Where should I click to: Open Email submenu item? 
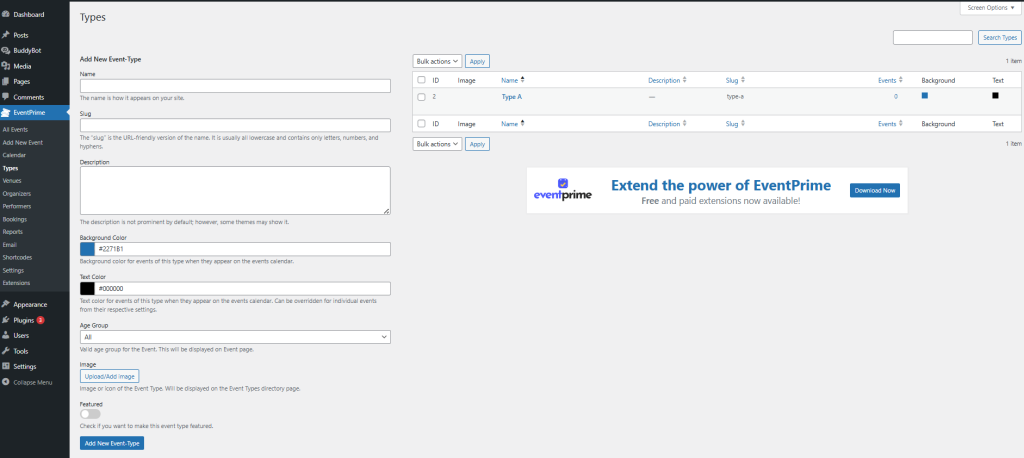10,244
